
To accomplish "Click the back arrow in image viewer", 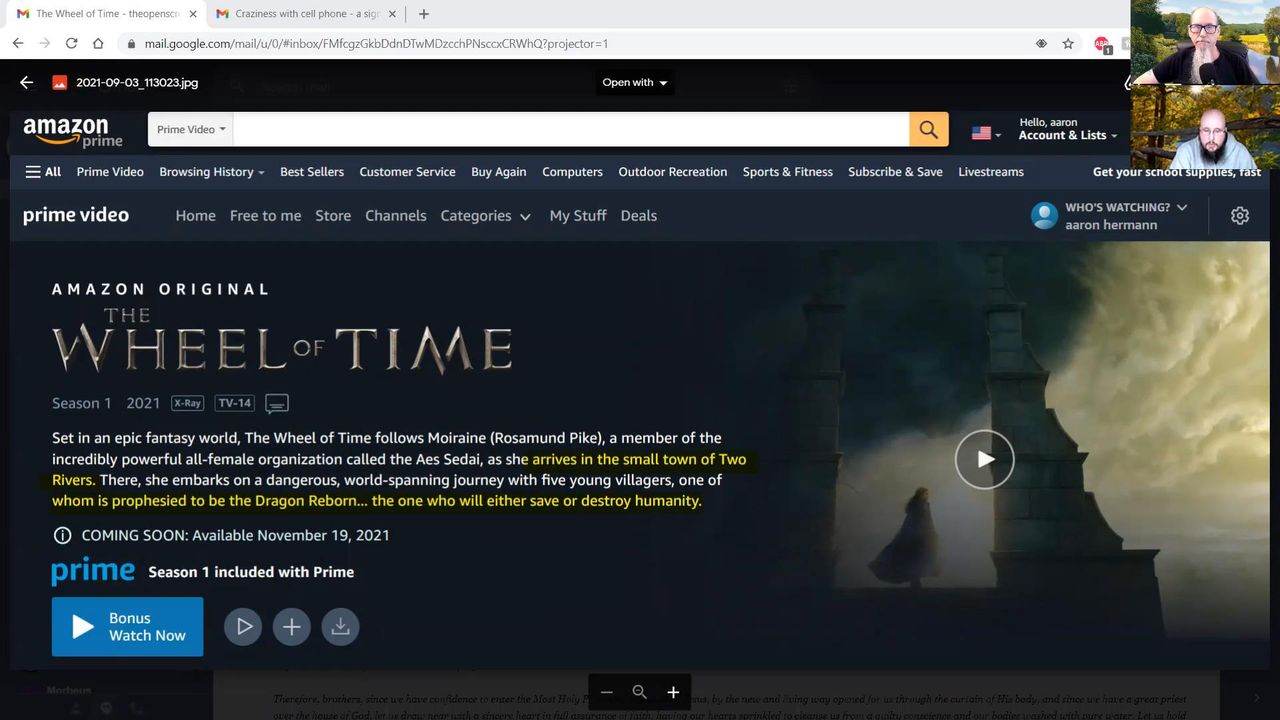I will 27,83.
